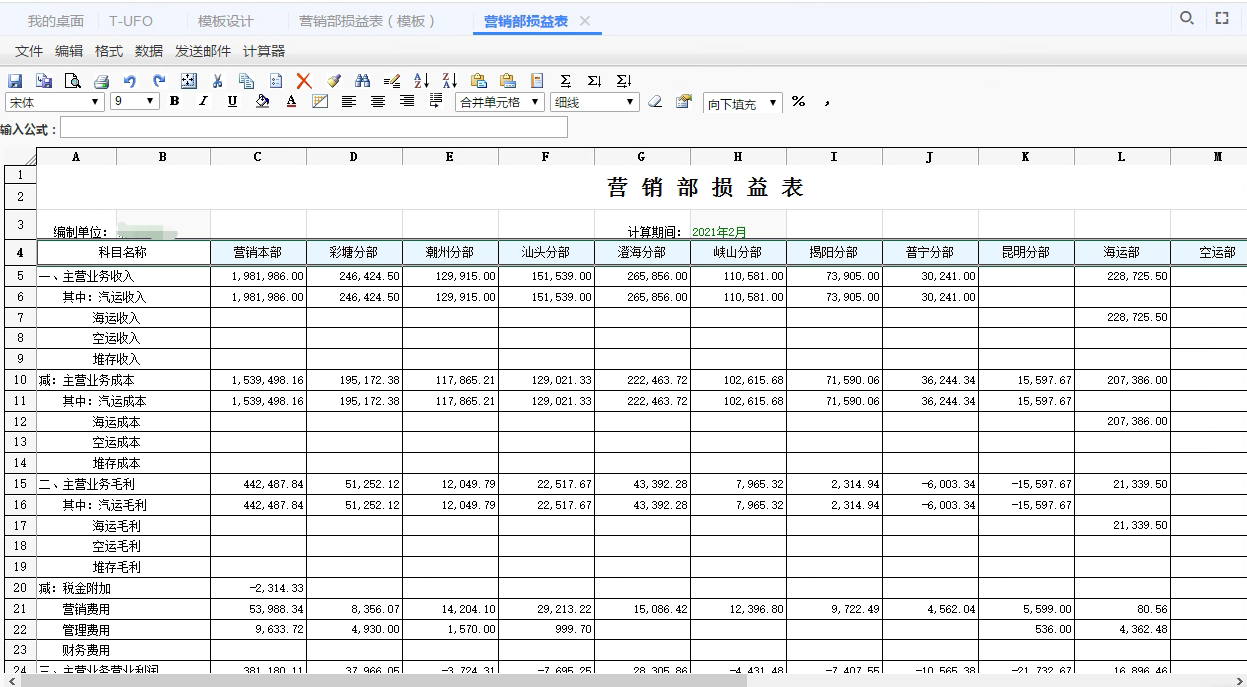The image size is (1247, 687).
Task: Click the 一、主营业务收入 row label
Action: click(86, 276)
